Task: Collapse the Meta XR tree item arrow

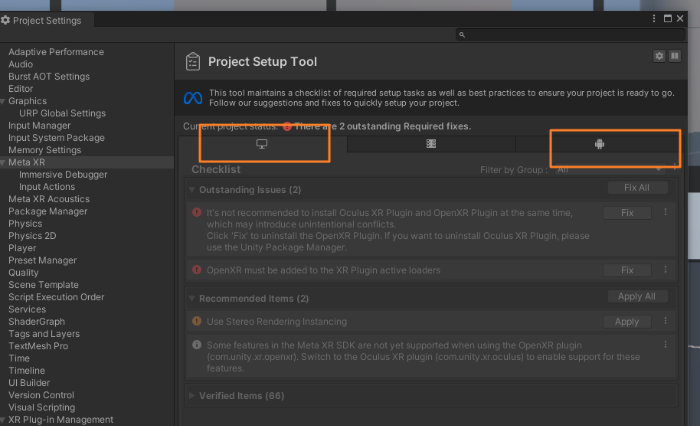Action: 3,163
